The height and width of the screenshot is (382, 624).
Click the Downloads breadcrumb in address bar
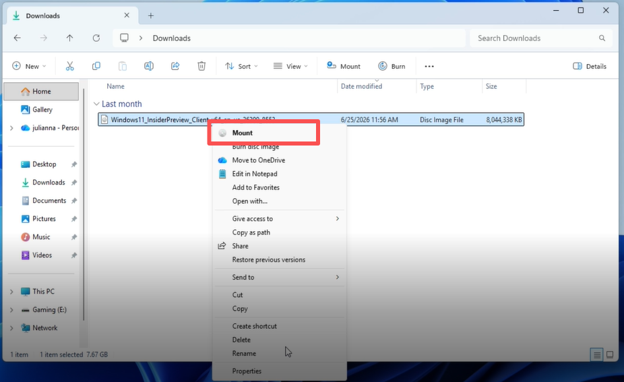pos(172,38)
